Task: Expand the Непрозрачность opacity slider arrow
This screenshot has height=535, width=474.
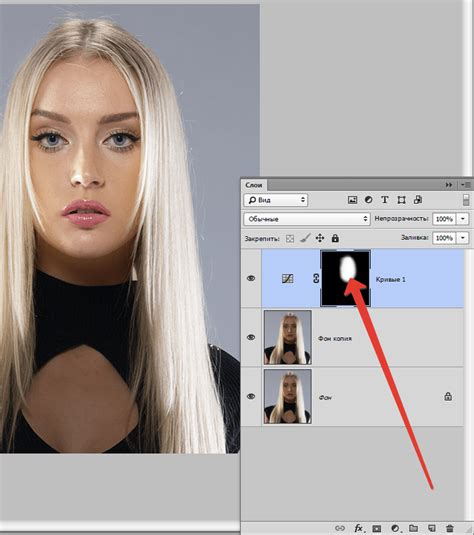Action: click(x=463, y=219)
